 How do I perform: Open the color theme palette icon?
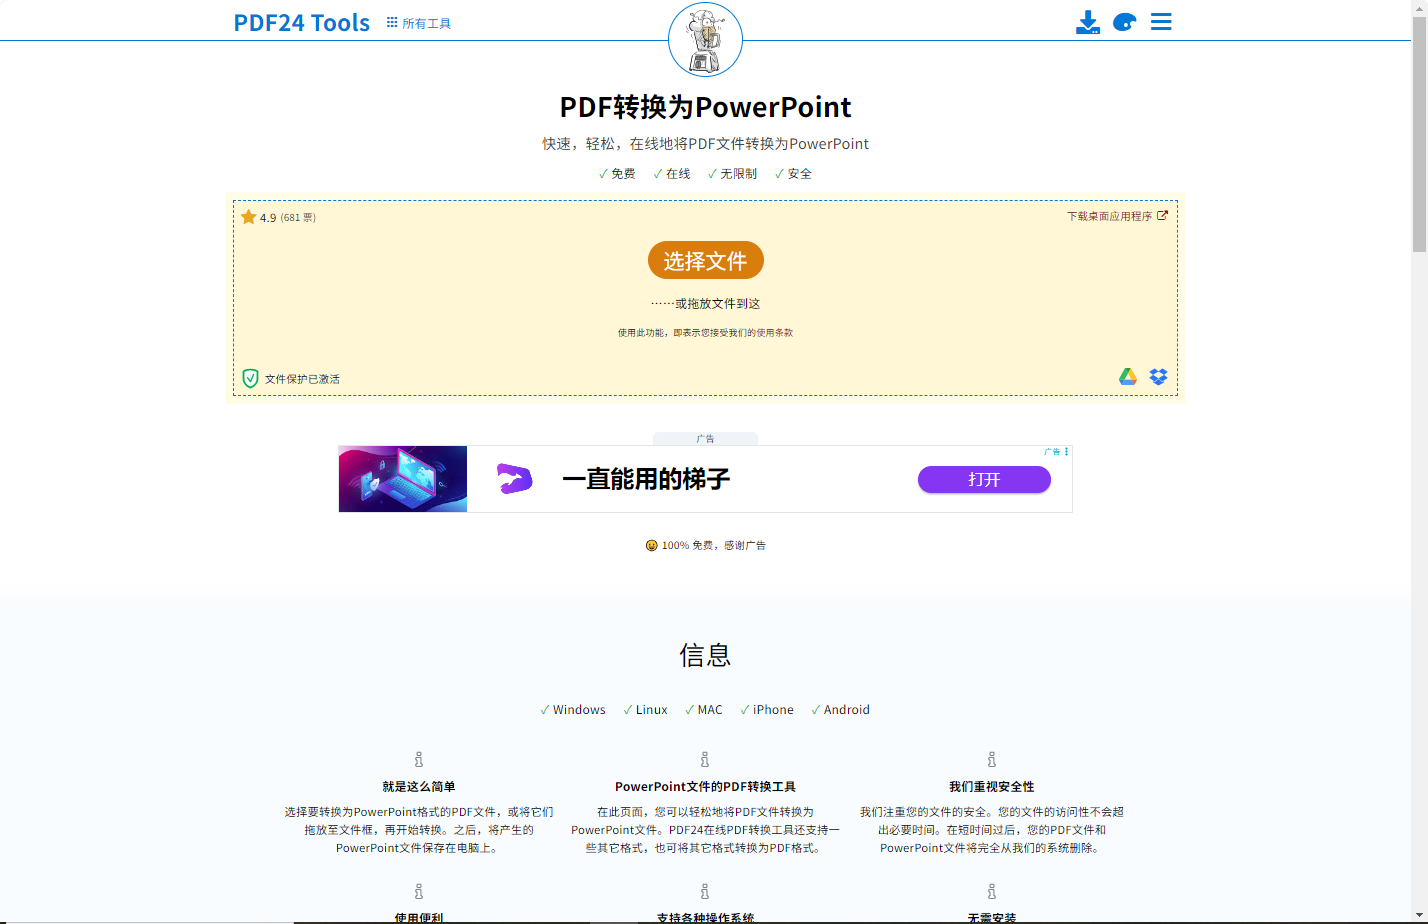pyautogui.click(x=1124, y=22)
